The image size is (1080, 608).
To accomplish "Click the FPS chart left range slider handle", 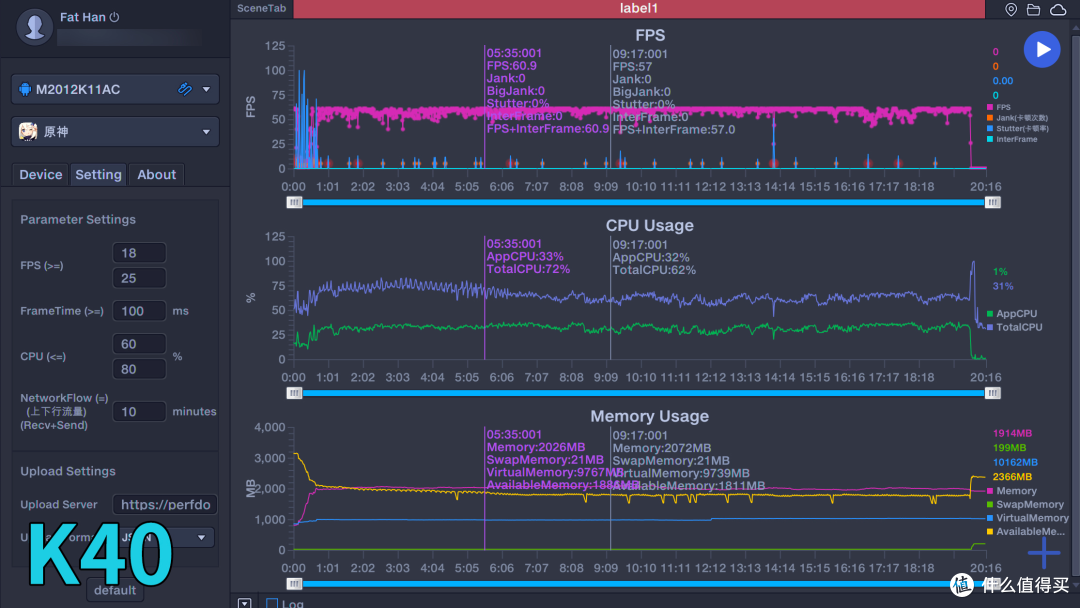I will (x=293, y=201).
